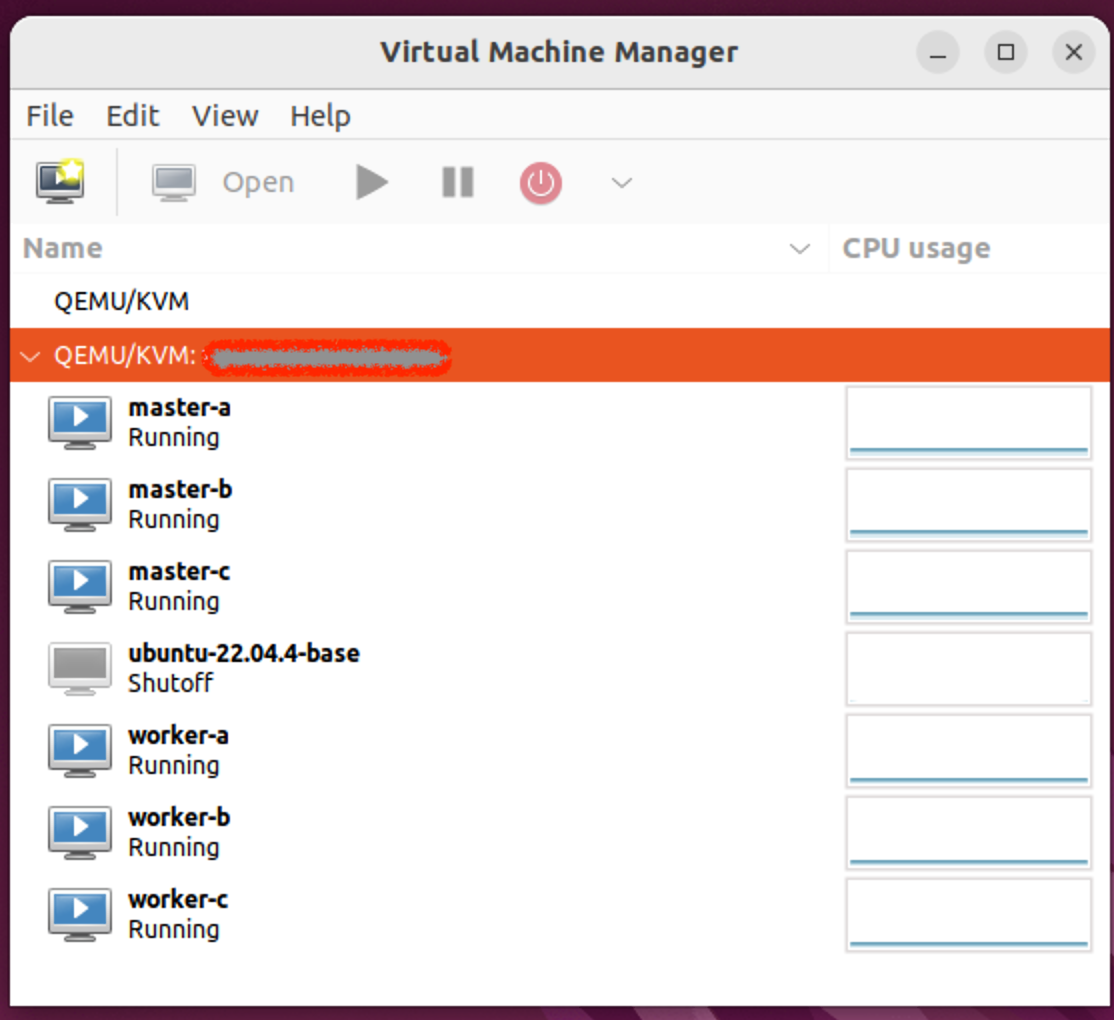Click the CPU usage graph for worker-a
Viewport: 1114px width, 1020px height.
(x=968, y=751)
